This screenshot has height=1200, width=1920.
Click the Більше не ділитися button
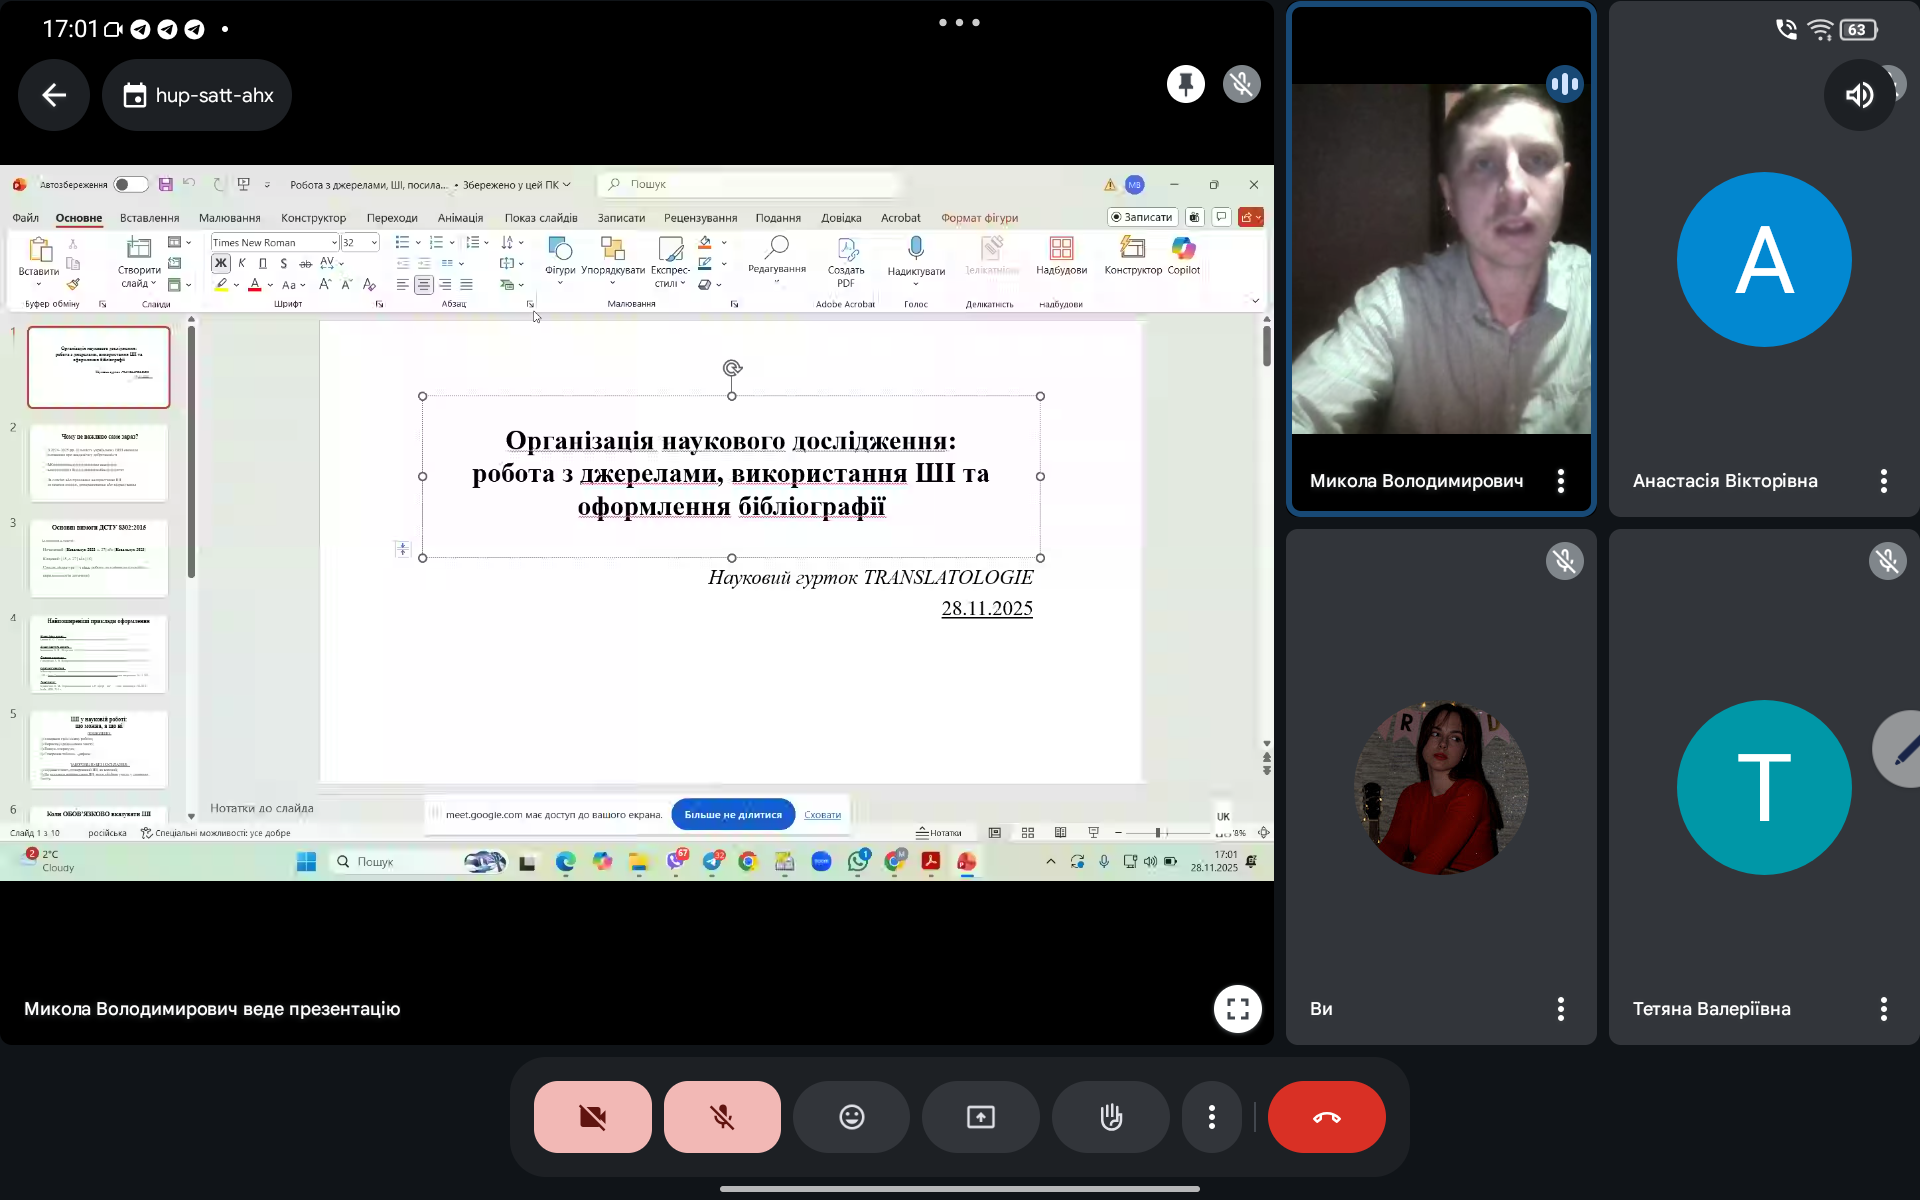pos(733,815)
